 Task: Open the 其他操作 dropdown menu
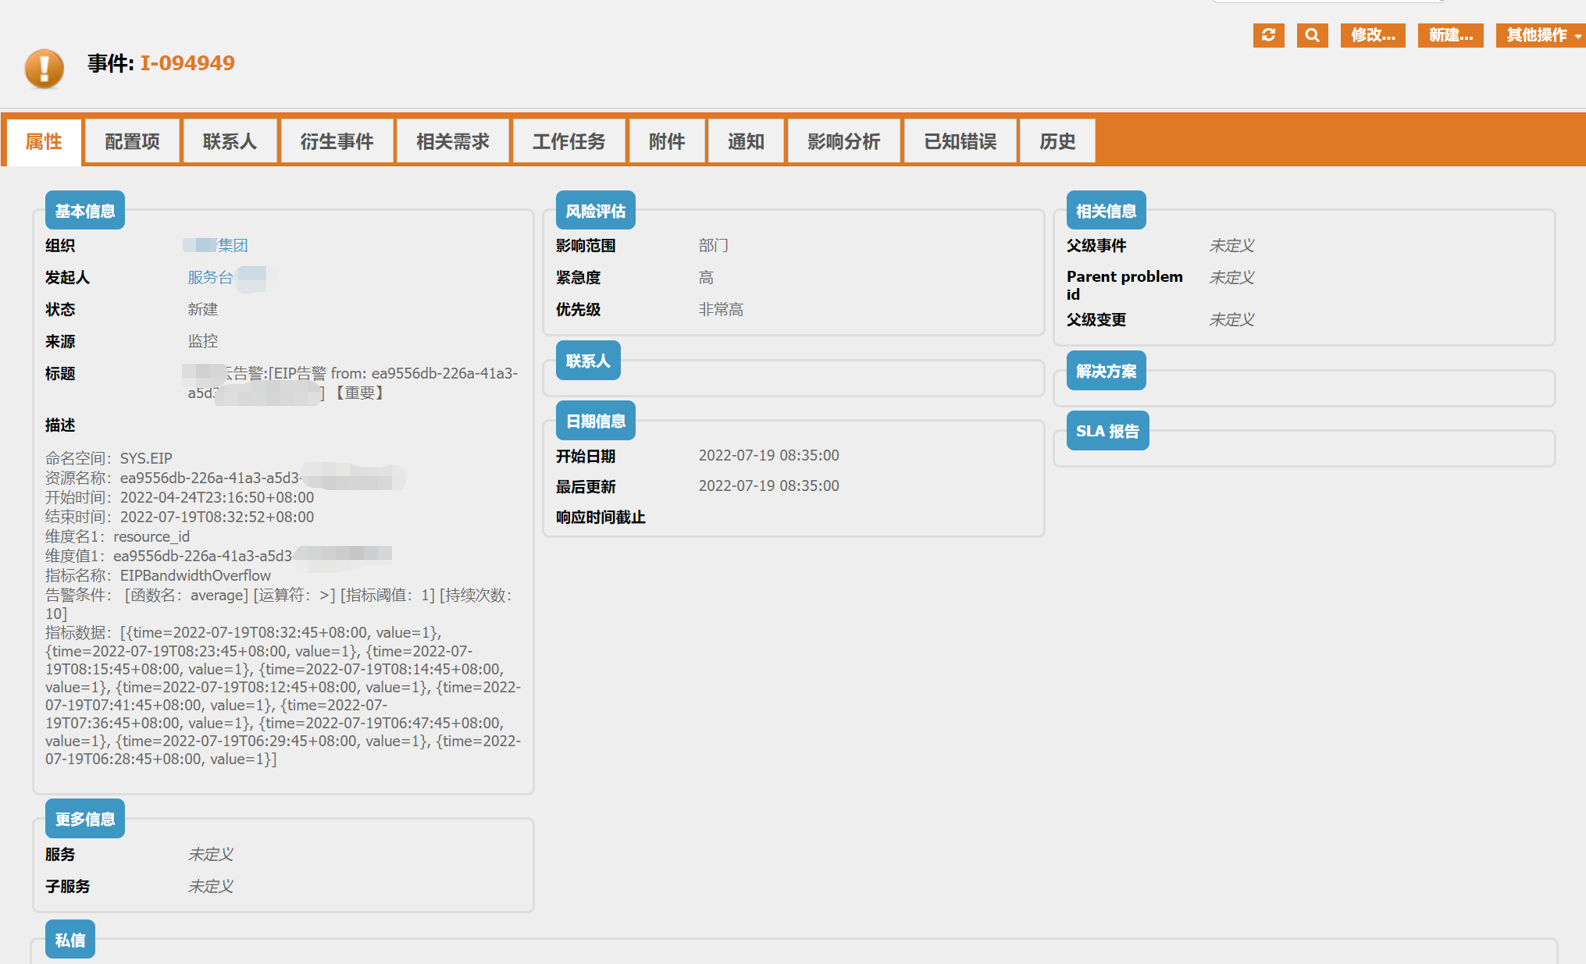(1541, 35)
